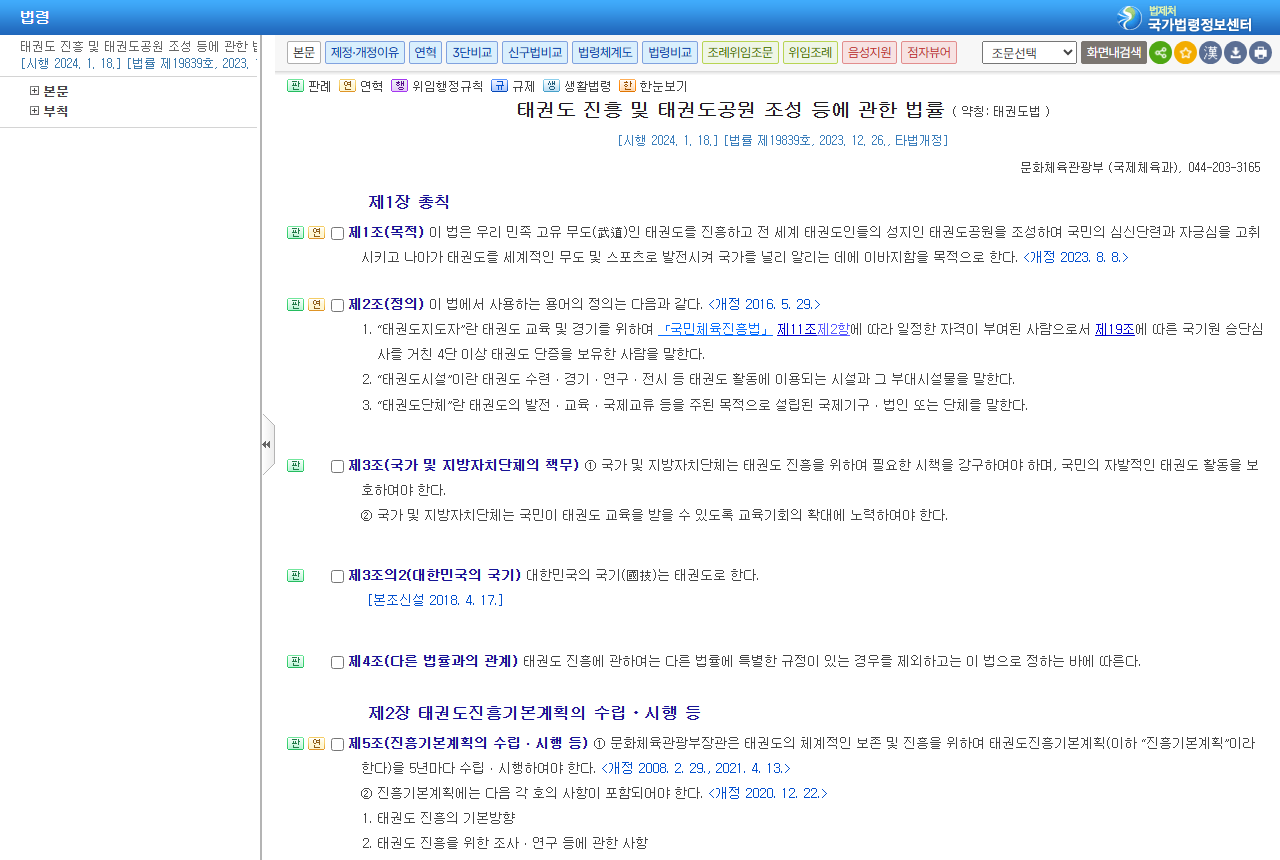Open 판 icon beside 제3조(국가 및 지방자치단체의 책무)

[x=295, y=466]
